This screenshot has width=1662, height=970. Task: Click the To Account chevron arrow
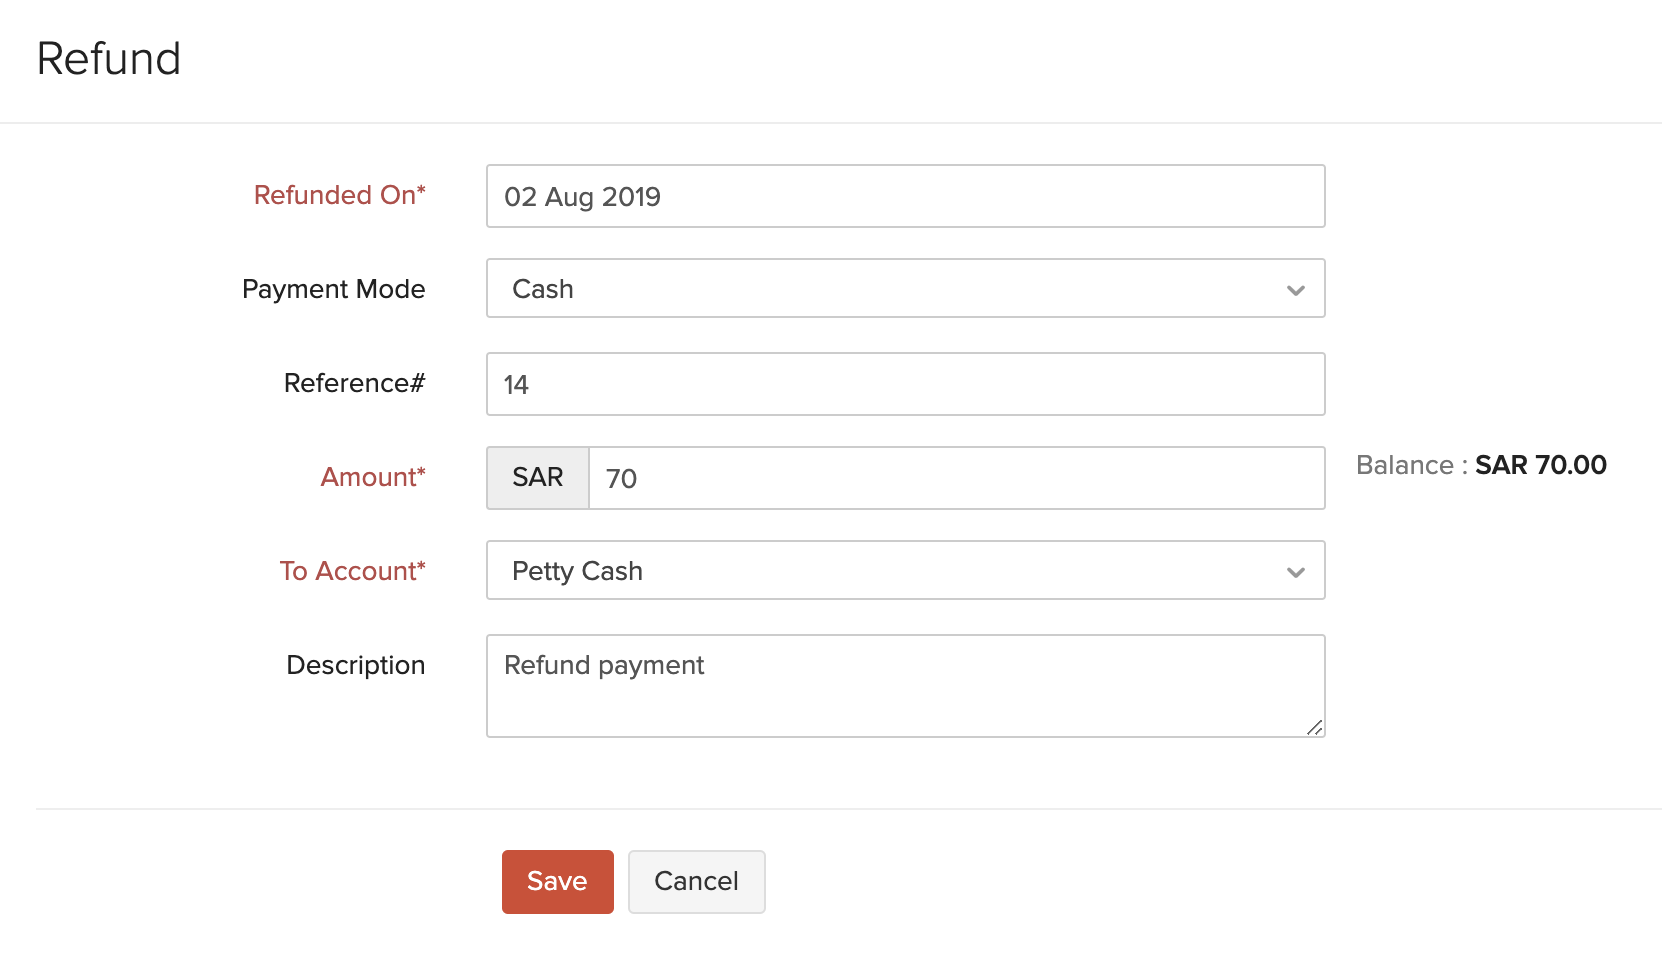tap(1296, 572)
